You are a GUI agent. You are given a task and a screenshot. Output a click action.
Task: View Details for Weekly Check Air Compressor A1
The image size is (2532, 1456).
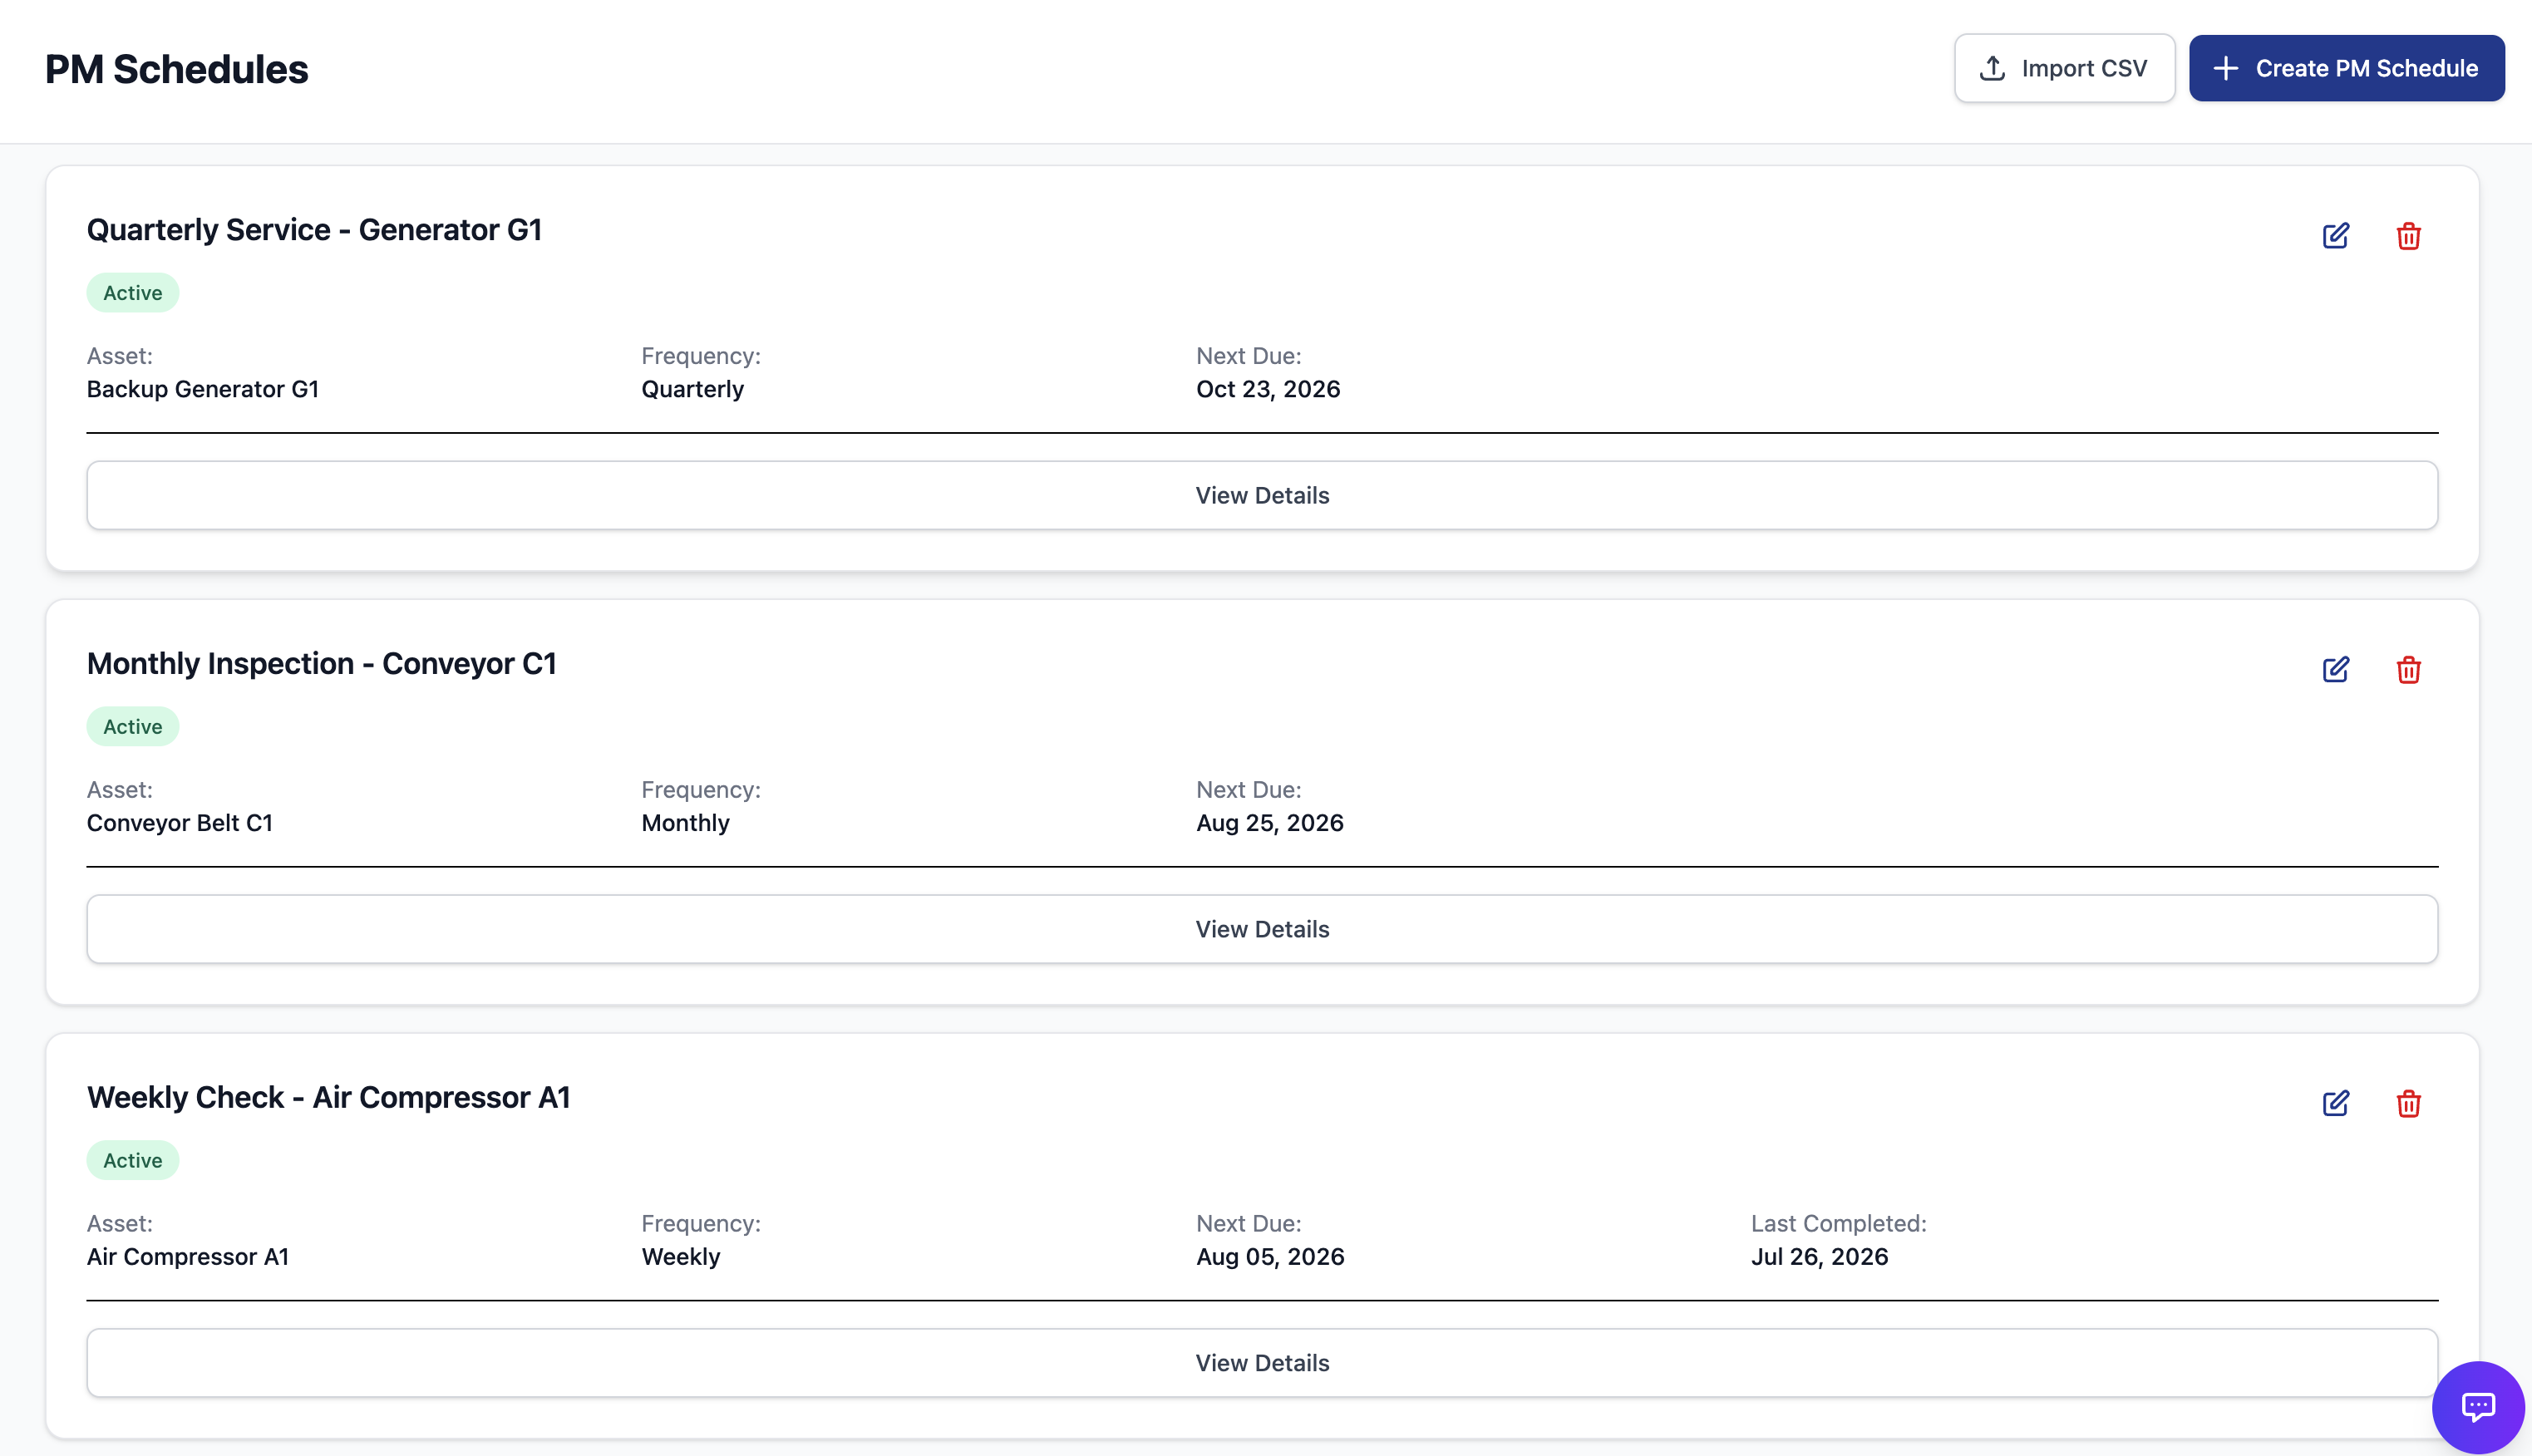pyautogui.click(x=1262, y=1363)
